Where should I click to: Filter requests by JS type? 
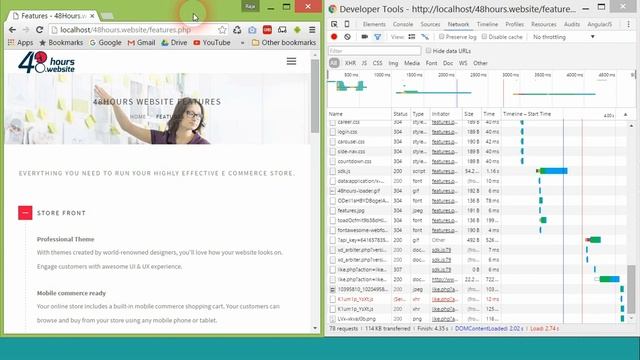pyautogui.click(x=364, y=63)
